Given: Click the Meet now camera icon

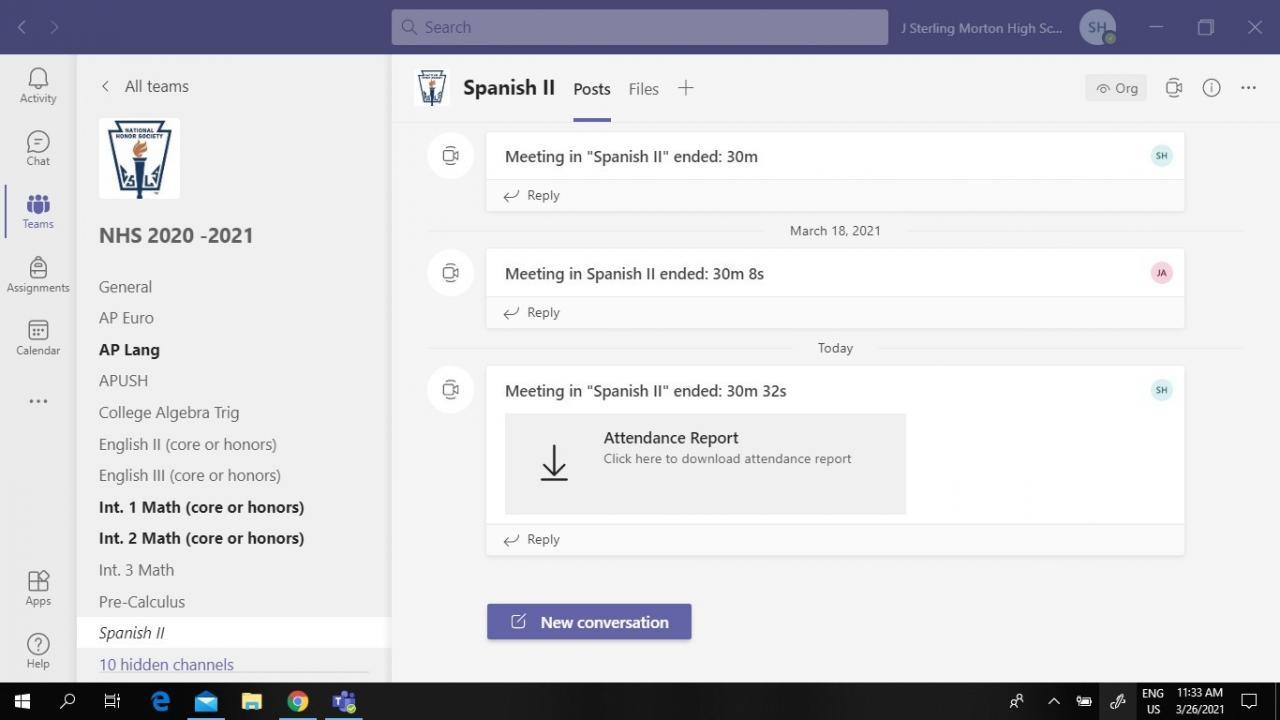Looking at the screenshot, I should (1174, 88).
